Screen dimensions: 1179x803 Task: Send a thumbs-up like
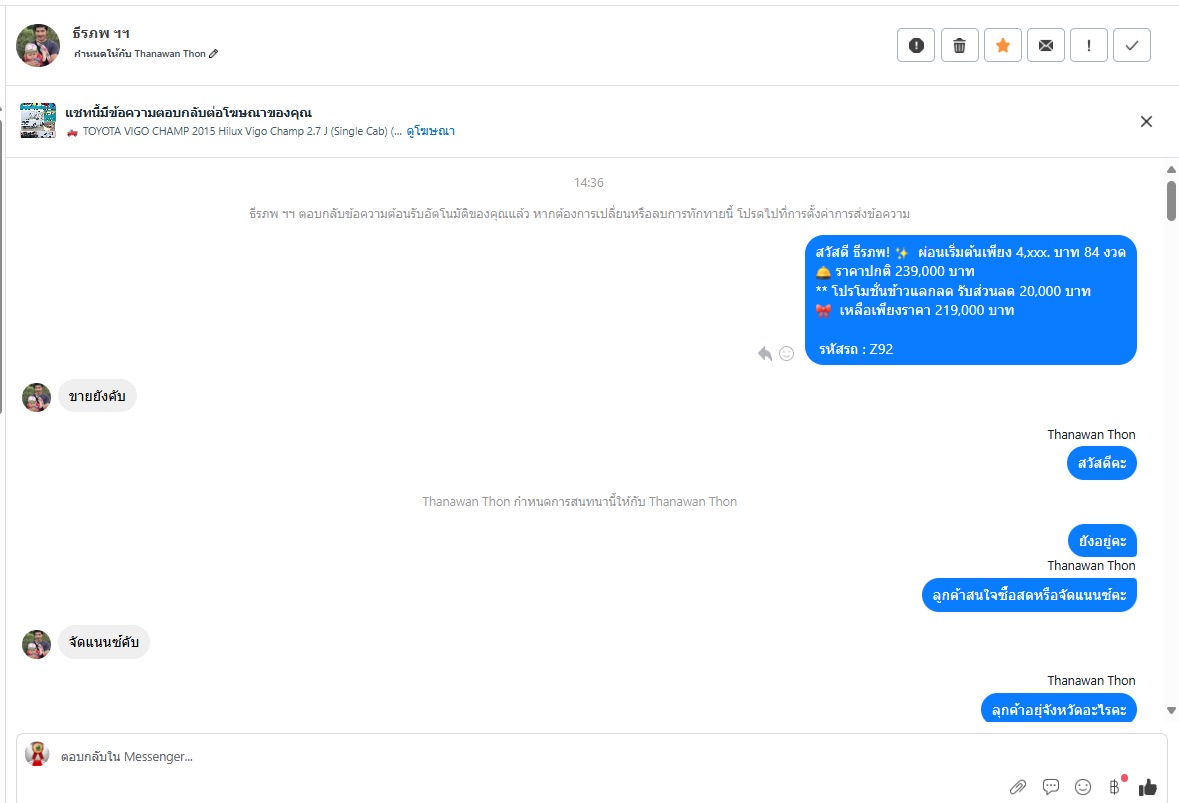point(1147,786)
